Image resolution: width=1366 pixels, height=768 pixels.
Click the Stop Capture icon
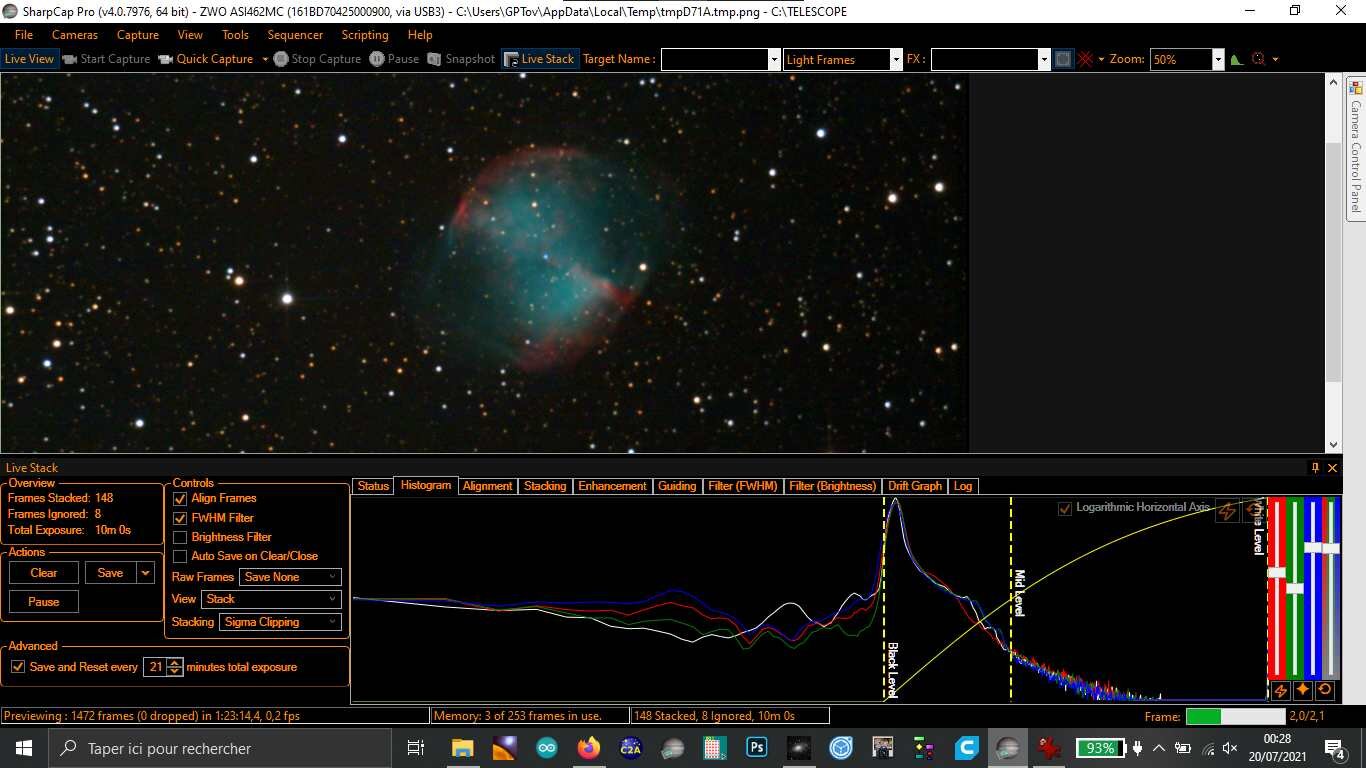click(281, 59)
